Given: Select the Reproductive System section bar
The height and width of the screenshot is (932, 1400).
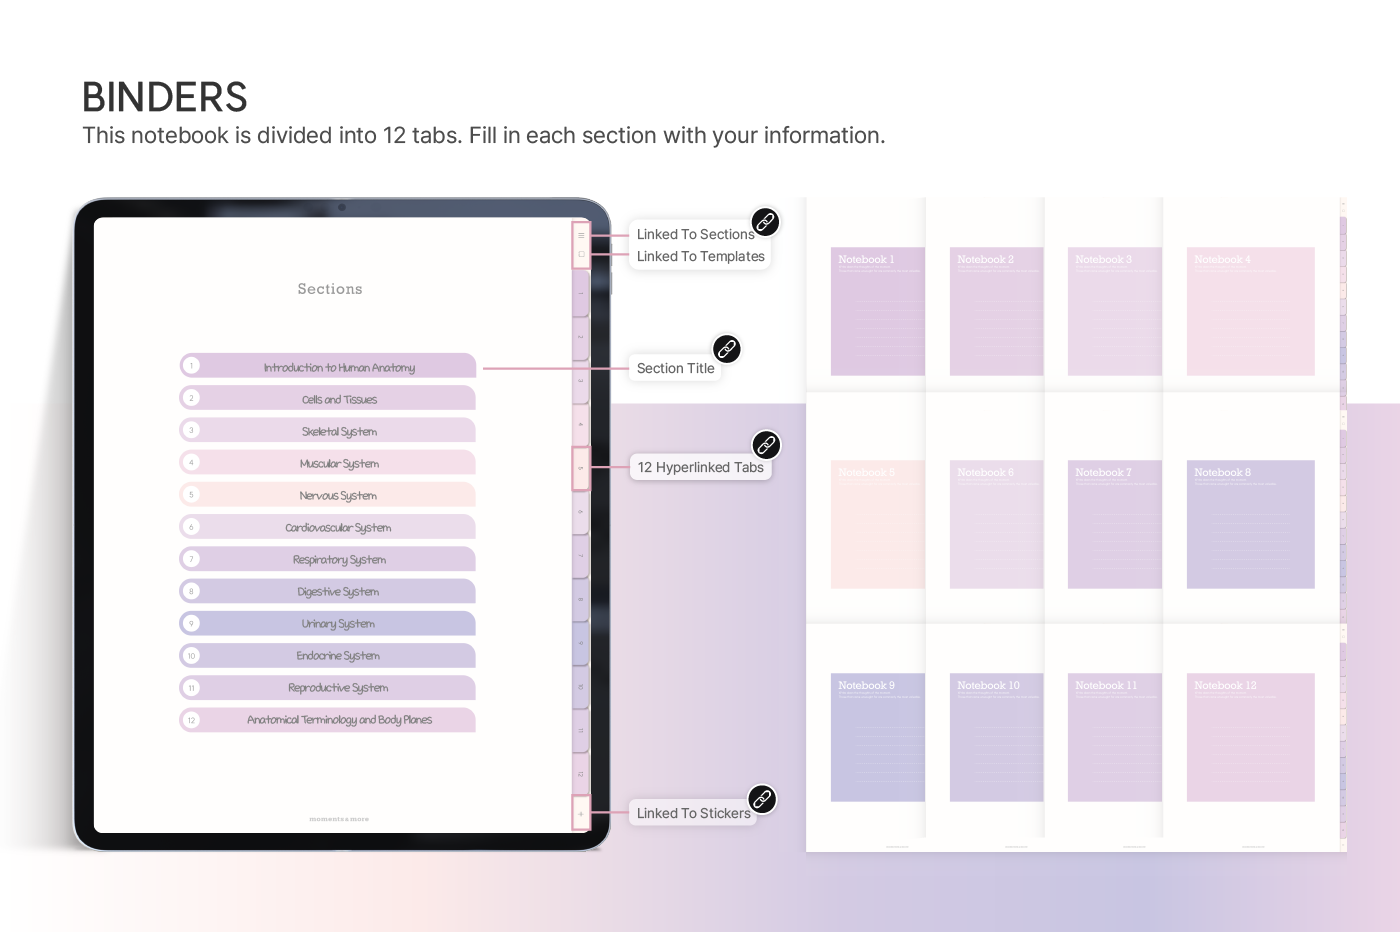Looking at the screenshot, I should coord(339,688).
